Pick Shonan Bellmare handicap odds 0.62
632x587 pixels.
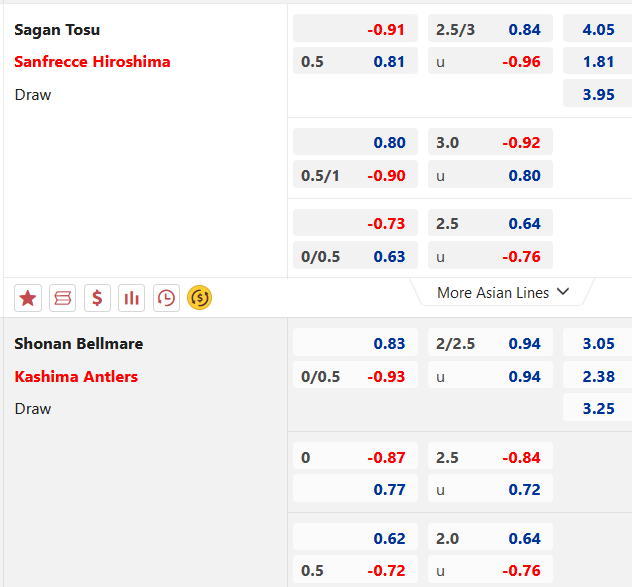355,537
